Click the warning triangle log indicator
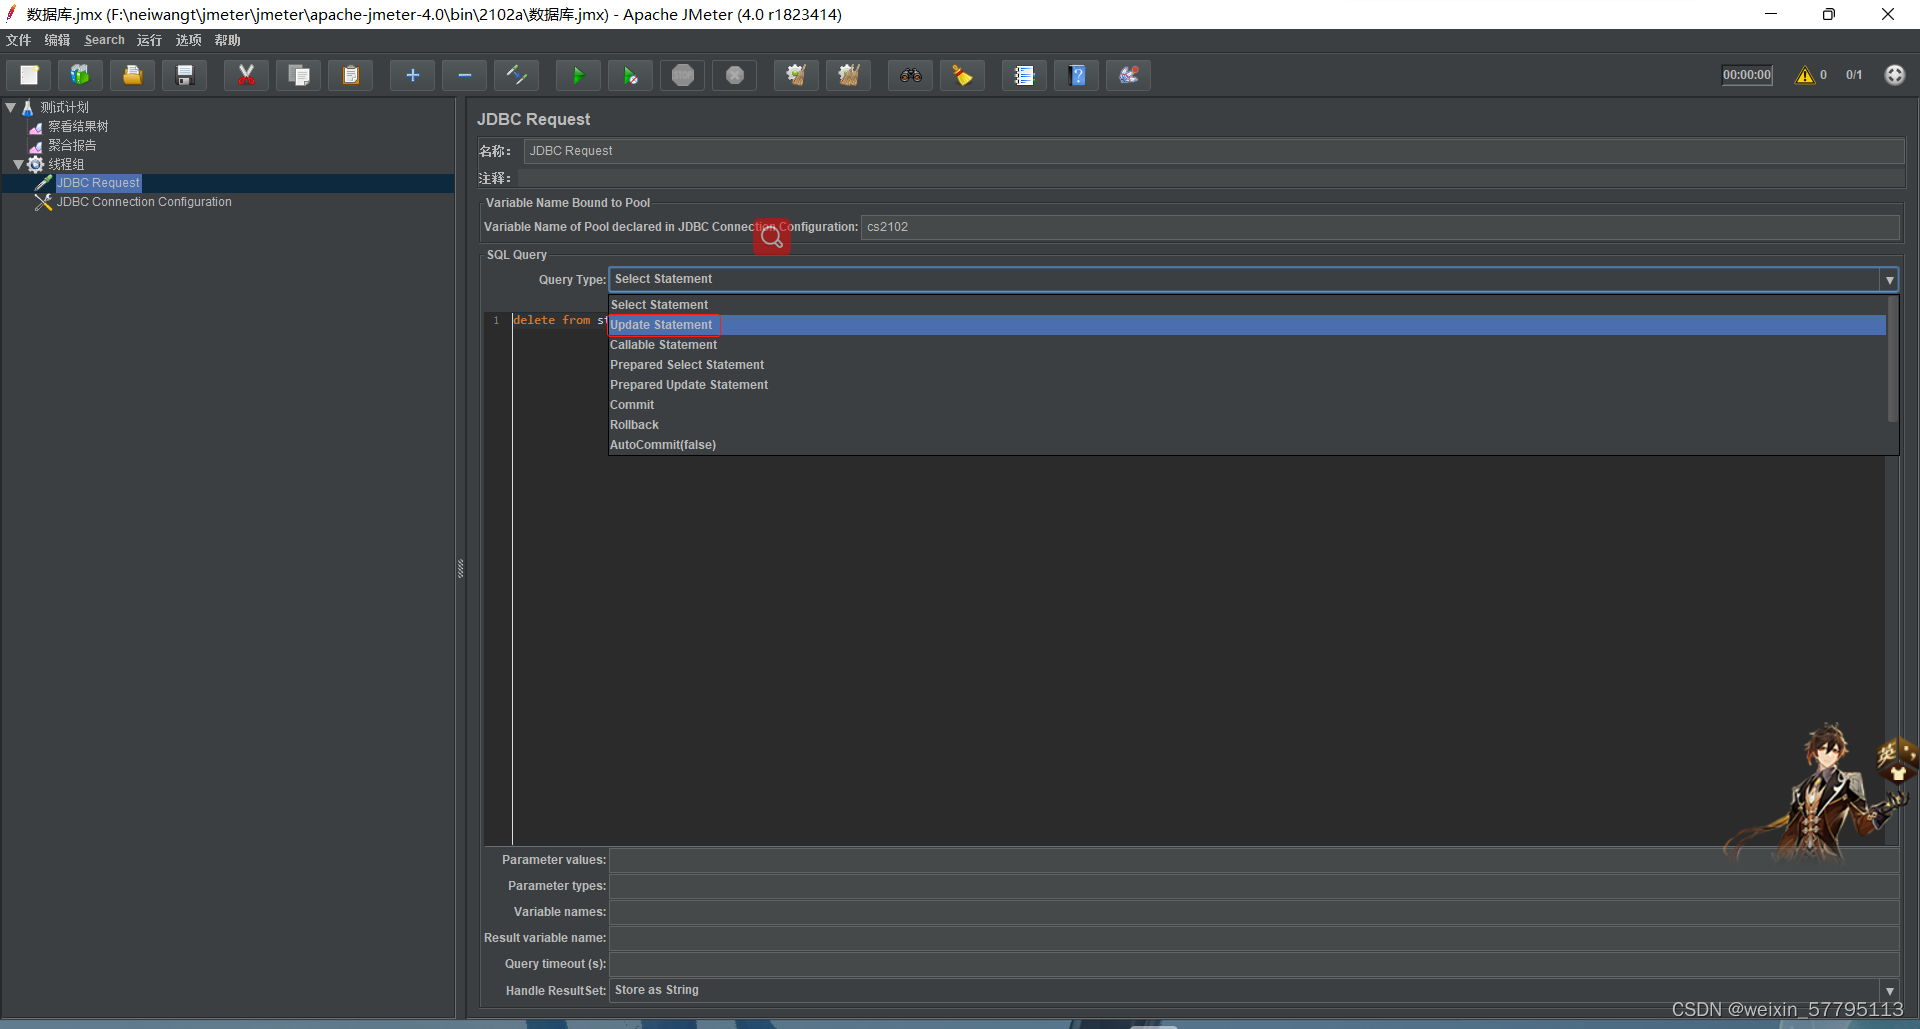The height and width of the screenshot is (1029, 1920). pyautogui.click(x=1805, y=75)
